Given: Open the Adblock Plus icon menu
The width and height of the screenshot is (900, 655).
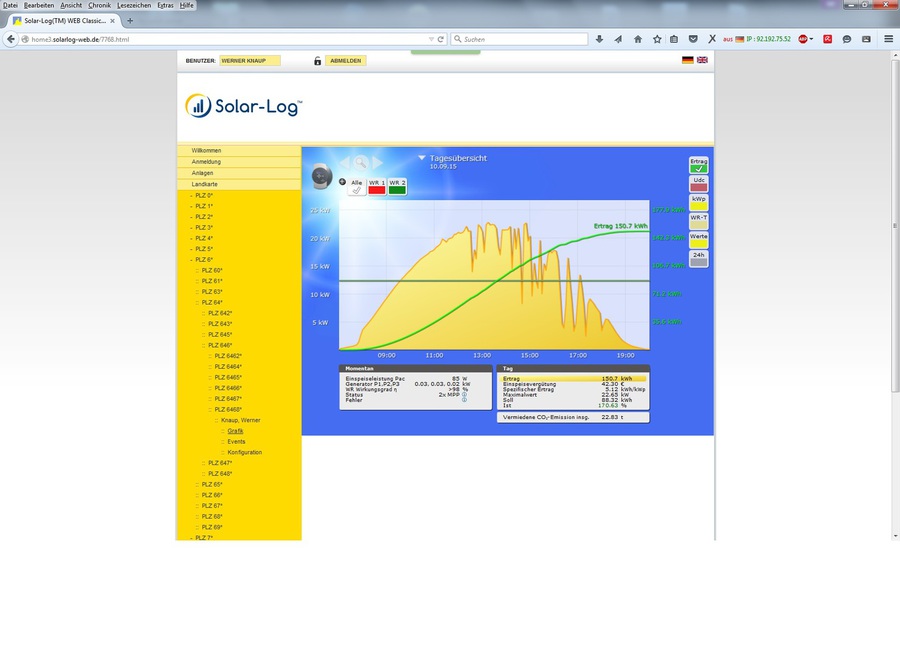Looking at the screenshot, I should 803,39.
